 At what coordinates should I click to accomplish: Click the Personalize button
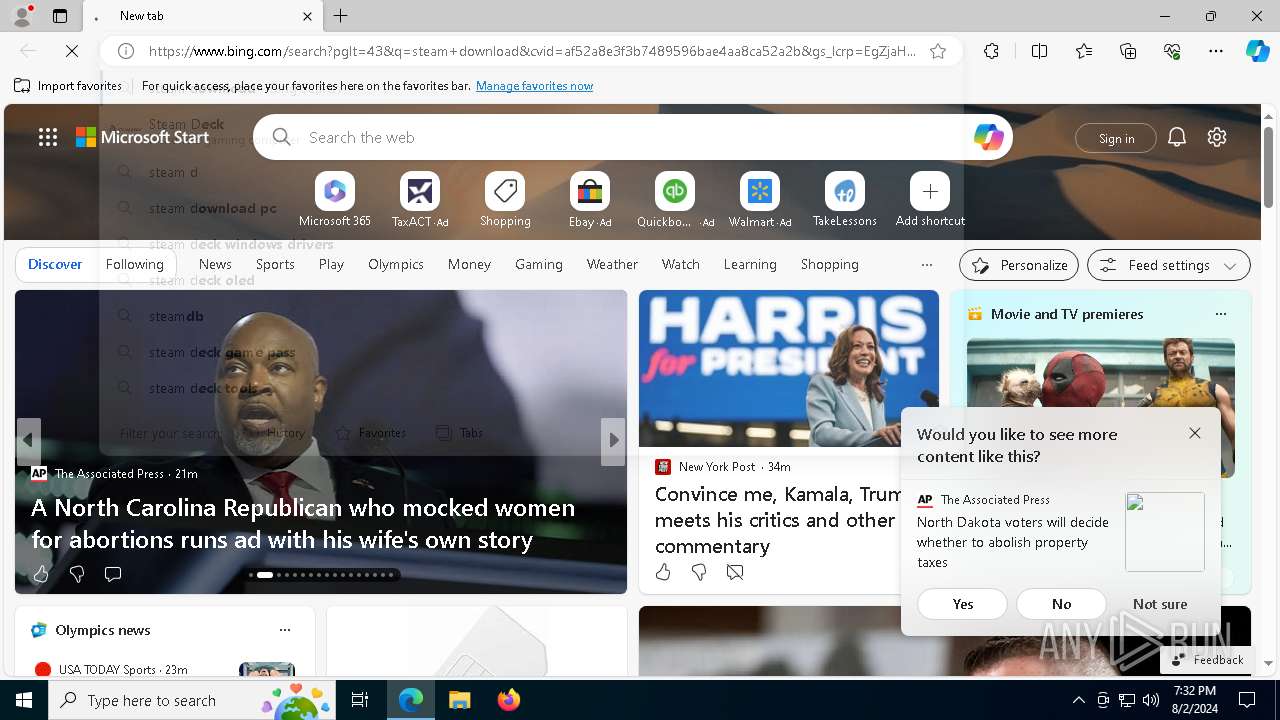click(x=1019, y=265)
